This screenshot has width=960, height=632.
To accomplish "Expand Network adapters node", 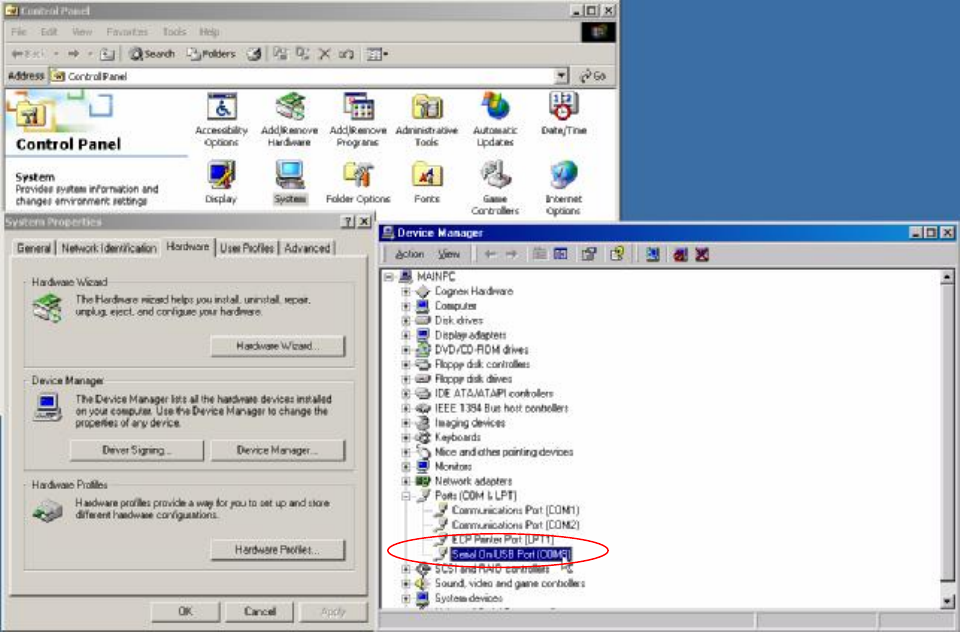I will [x=406, y=481].
